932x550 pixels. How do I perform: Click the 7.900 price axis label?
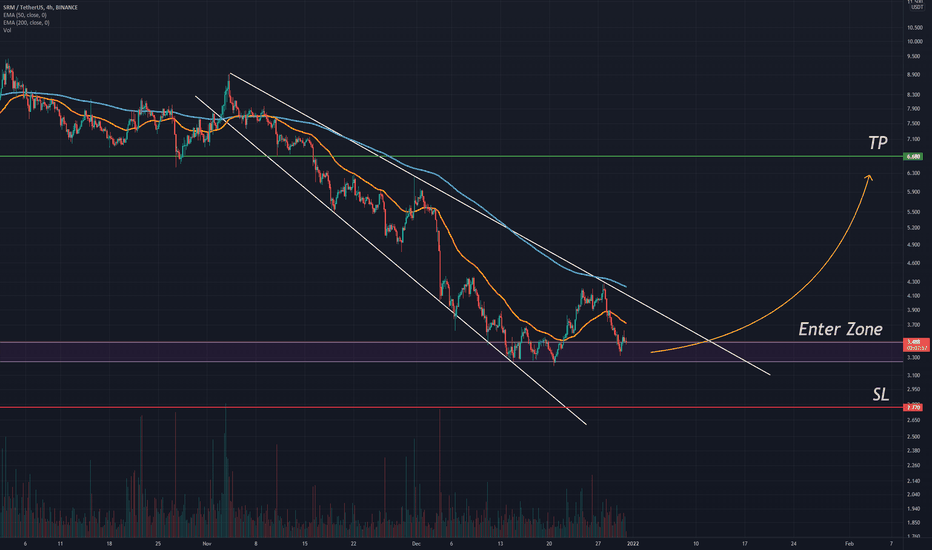(x=915, y=109)
